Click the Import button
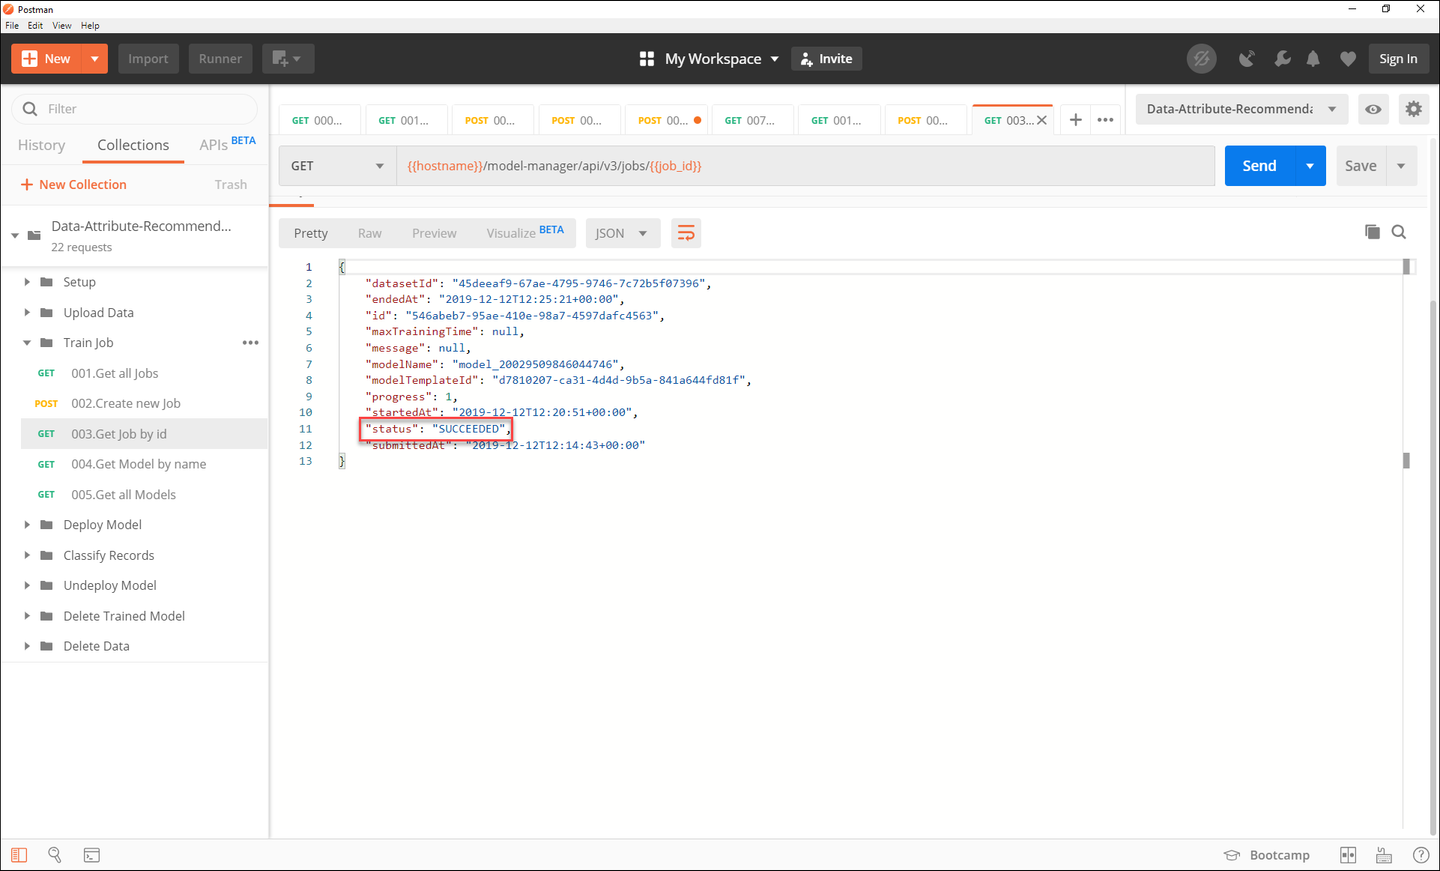 pyautogui.click(x=148, y=59)
